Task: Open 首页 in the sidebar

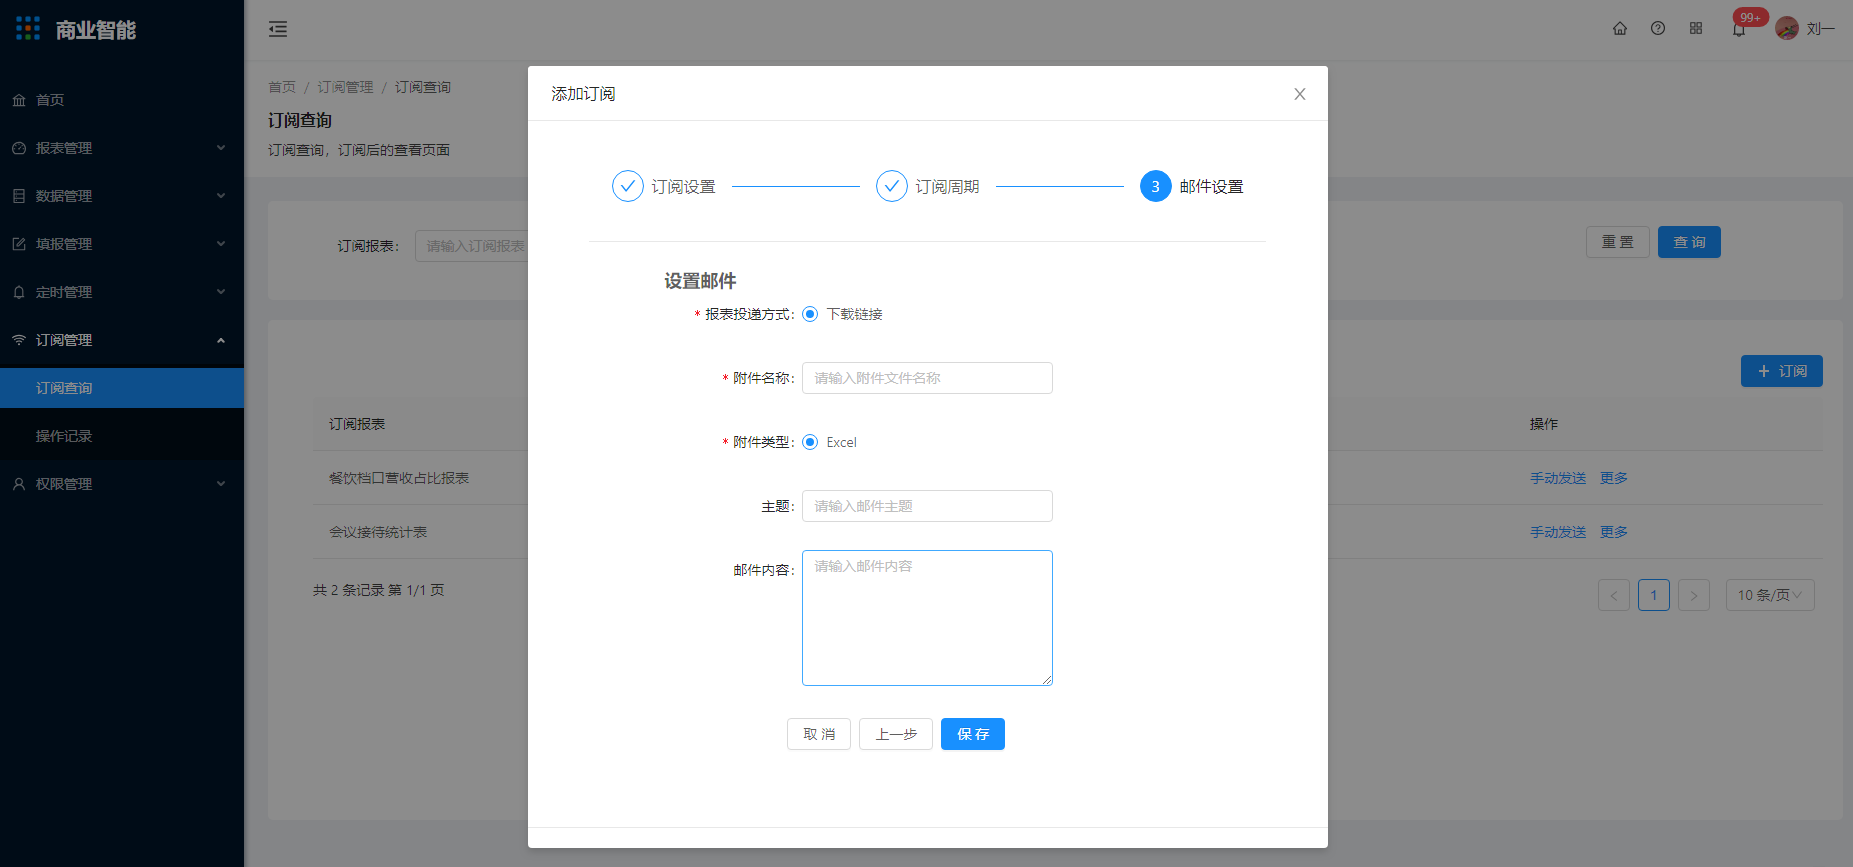Action: click(122, 100)
